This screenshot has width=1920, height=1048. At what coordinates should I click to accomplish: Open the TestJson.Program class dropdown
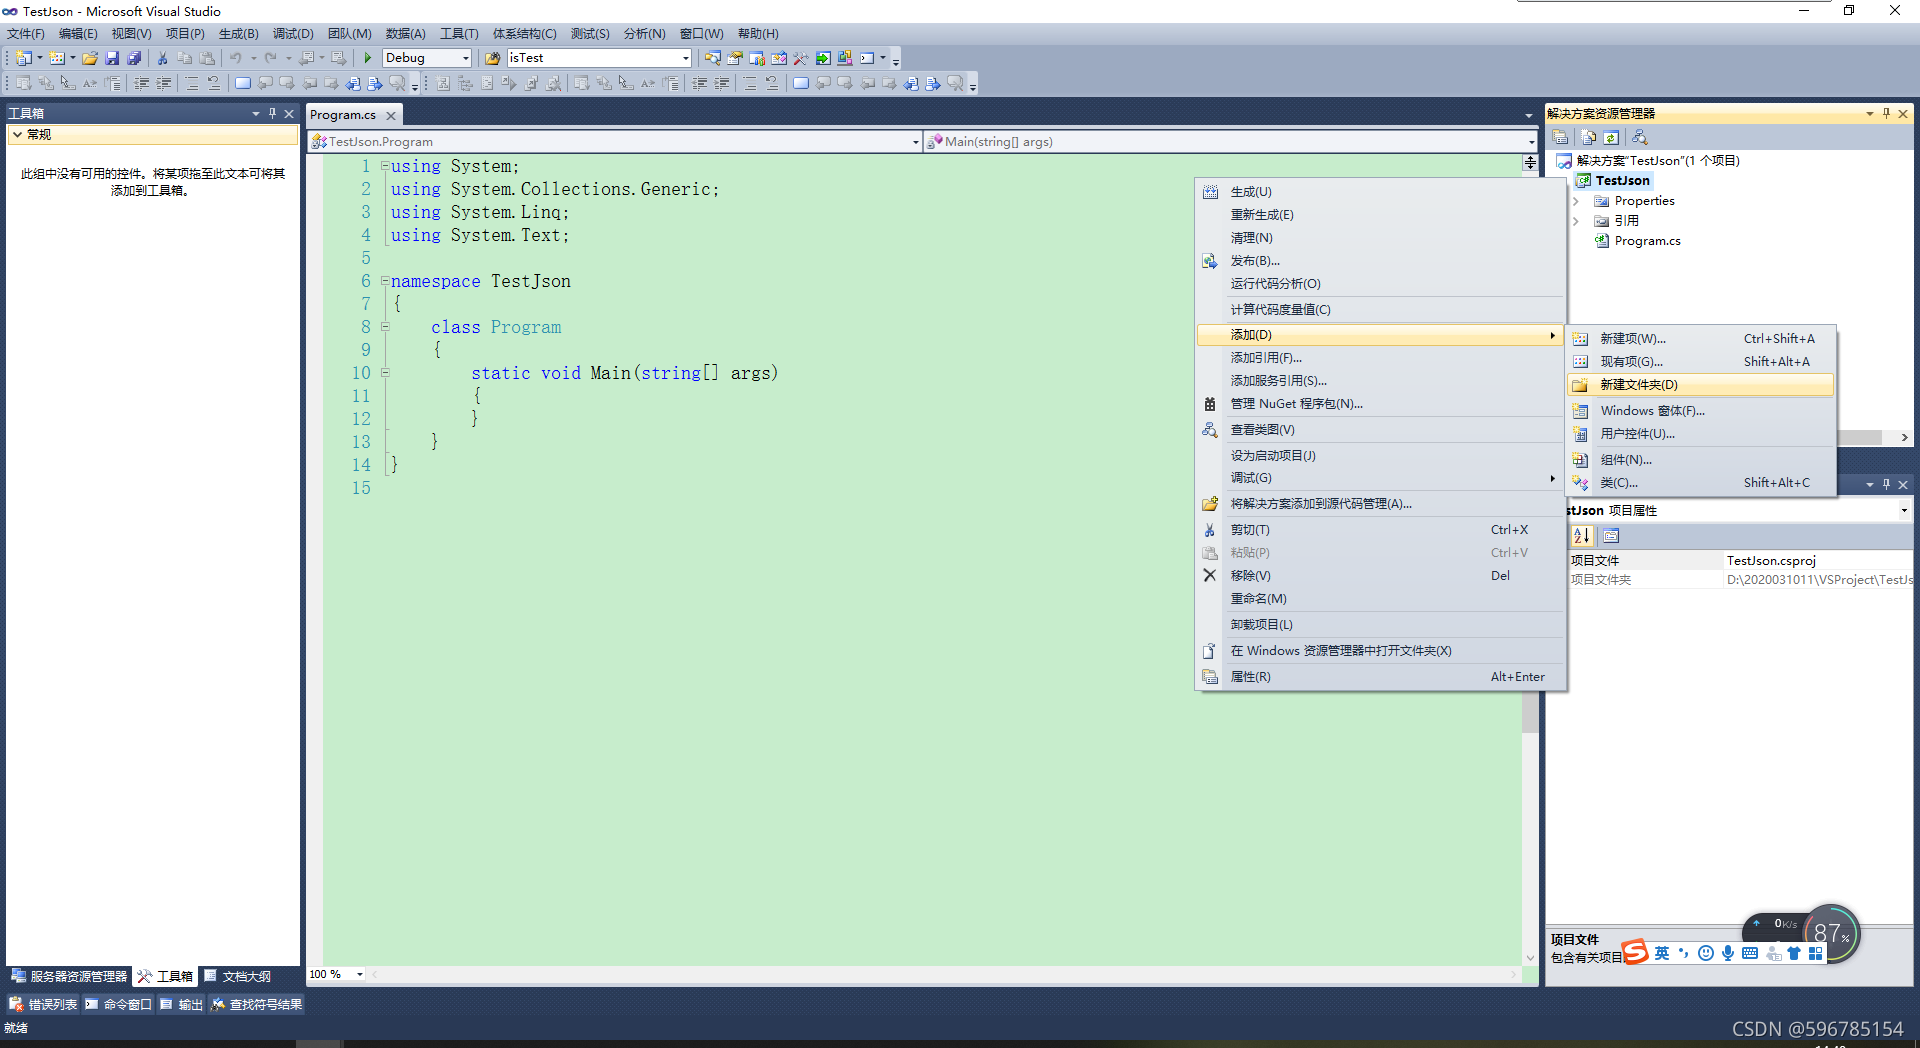[915, 142]
